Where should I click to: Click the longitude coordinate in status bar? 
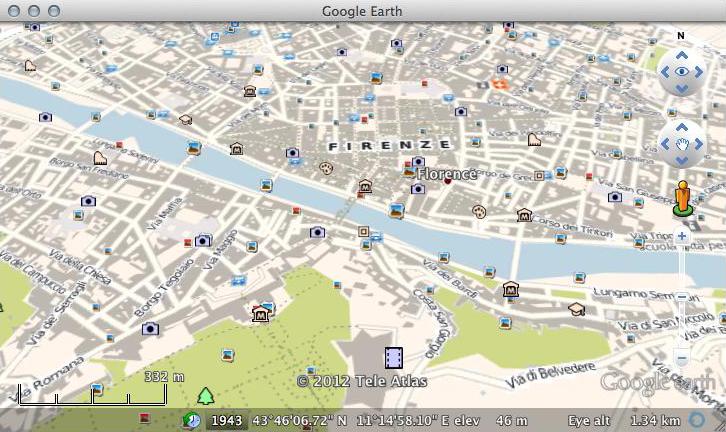point(403,420)
